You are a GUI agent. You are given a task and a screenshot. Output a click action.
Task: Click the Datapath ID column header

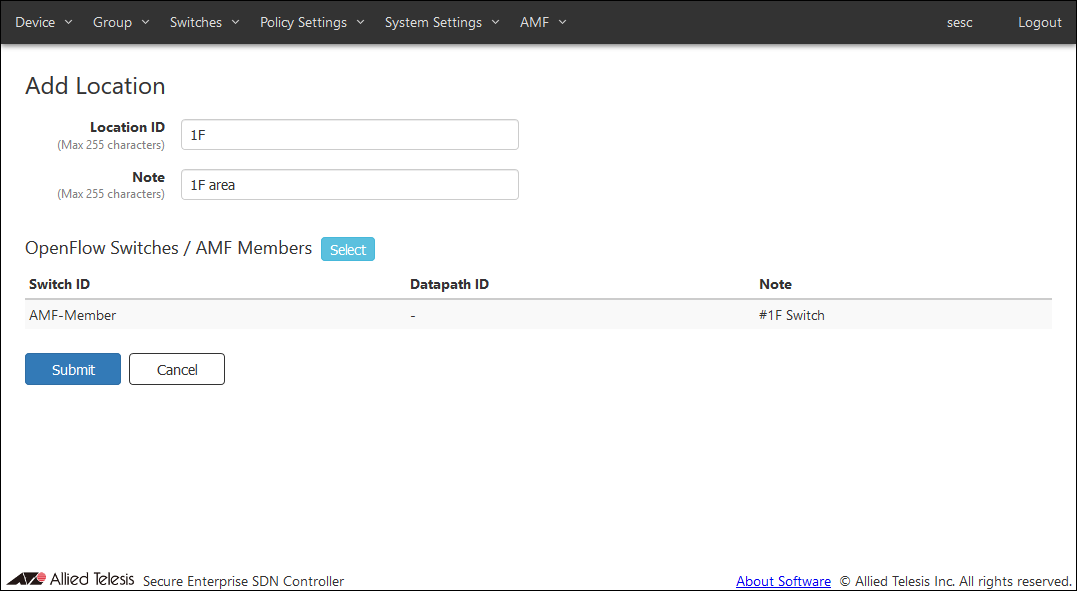449,284
